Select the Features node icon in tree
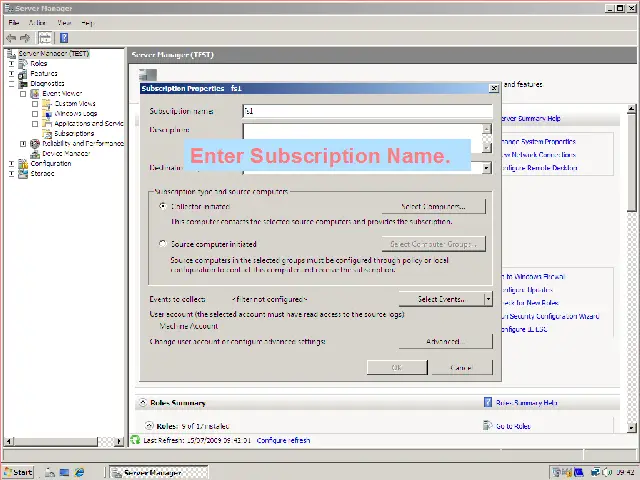 (23, 73)
